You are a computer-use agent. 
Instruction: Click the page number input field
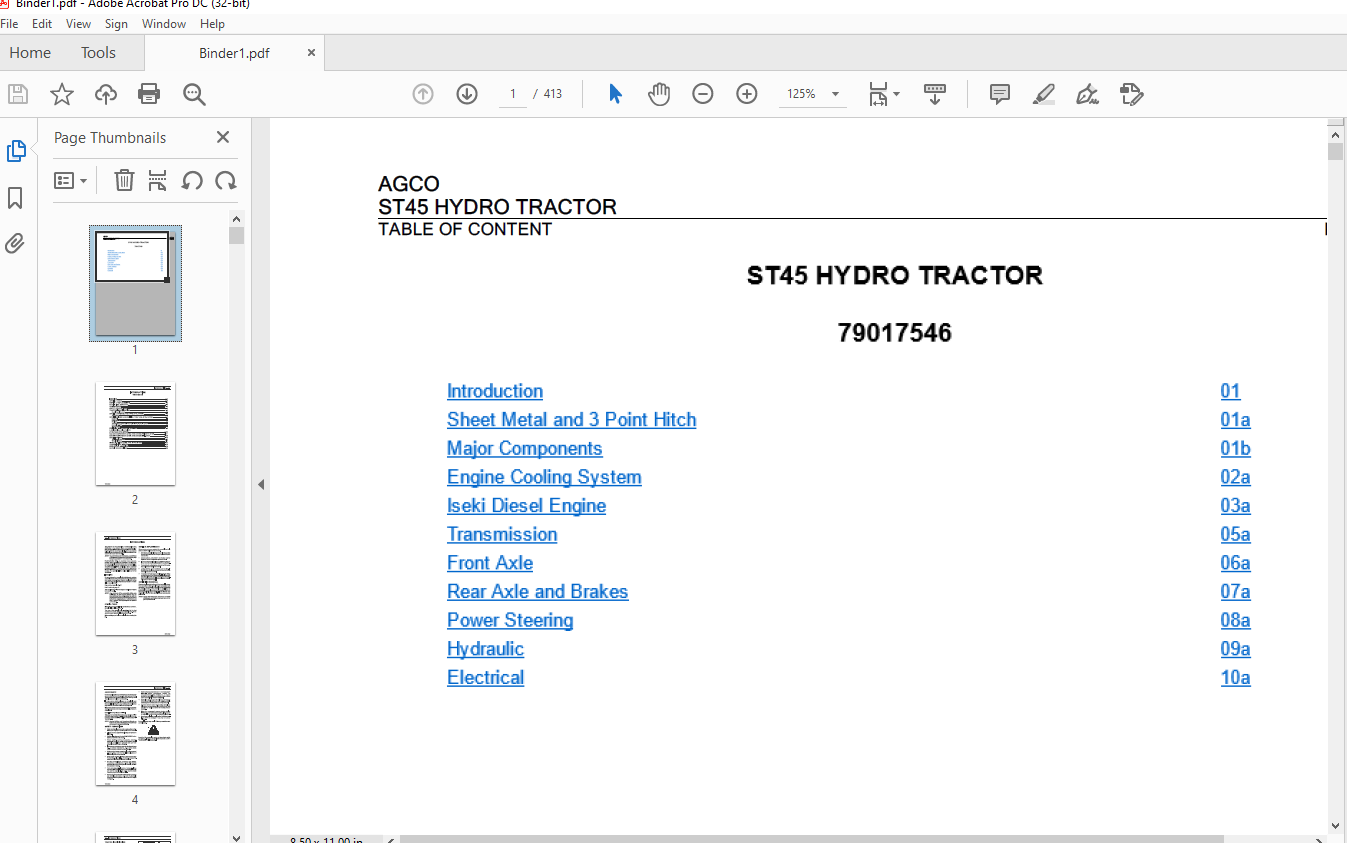[513, 94]
